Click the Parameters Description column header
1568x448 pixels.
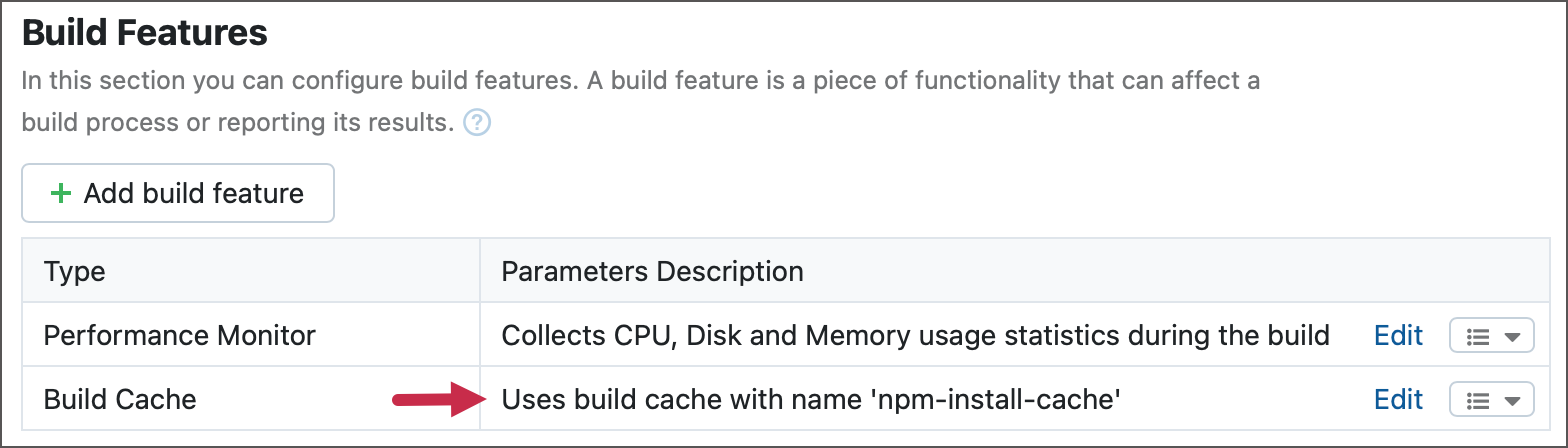pyautogui.click(x=652, y=271)
